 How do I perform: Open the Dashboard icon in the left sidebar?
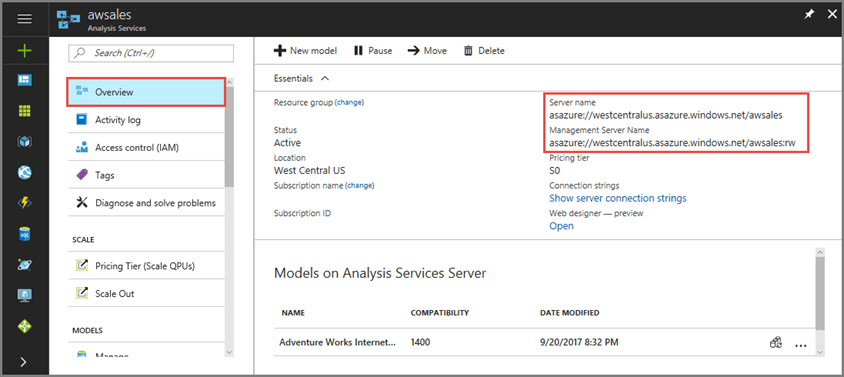pyautogui.click(x=24, y=80)
